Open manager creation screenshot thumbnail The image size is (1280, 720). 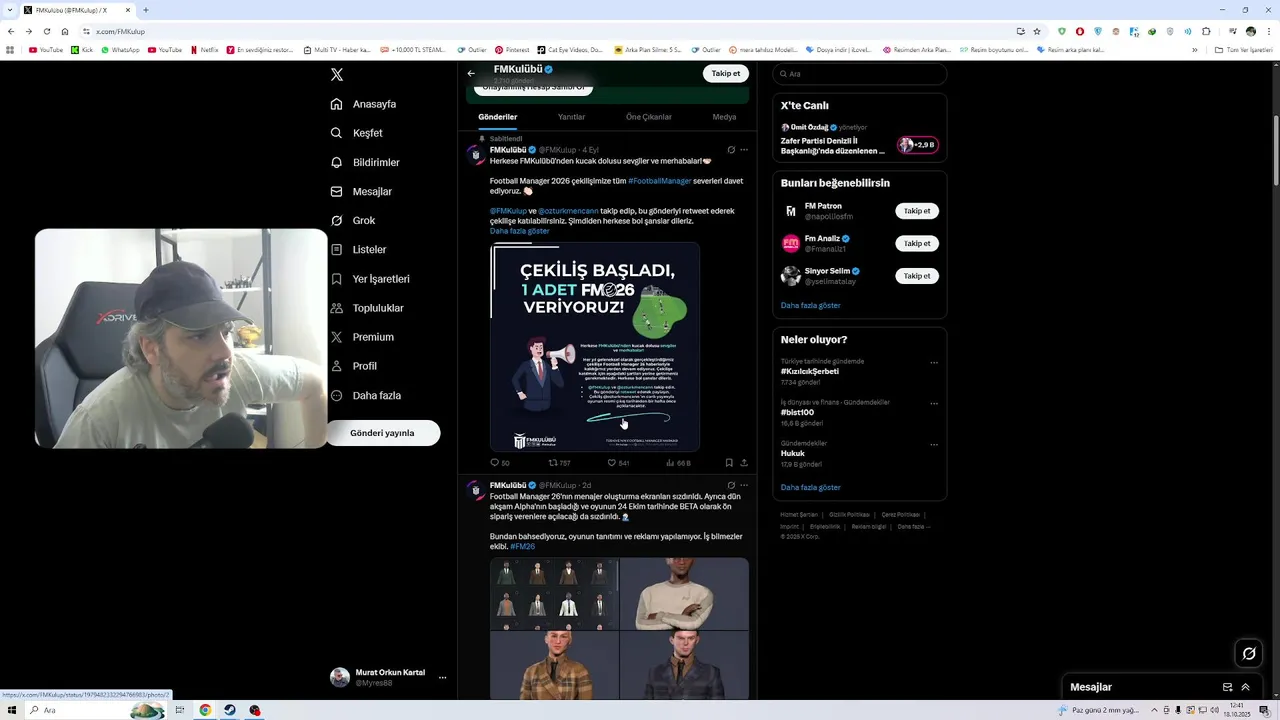point(554,594)
